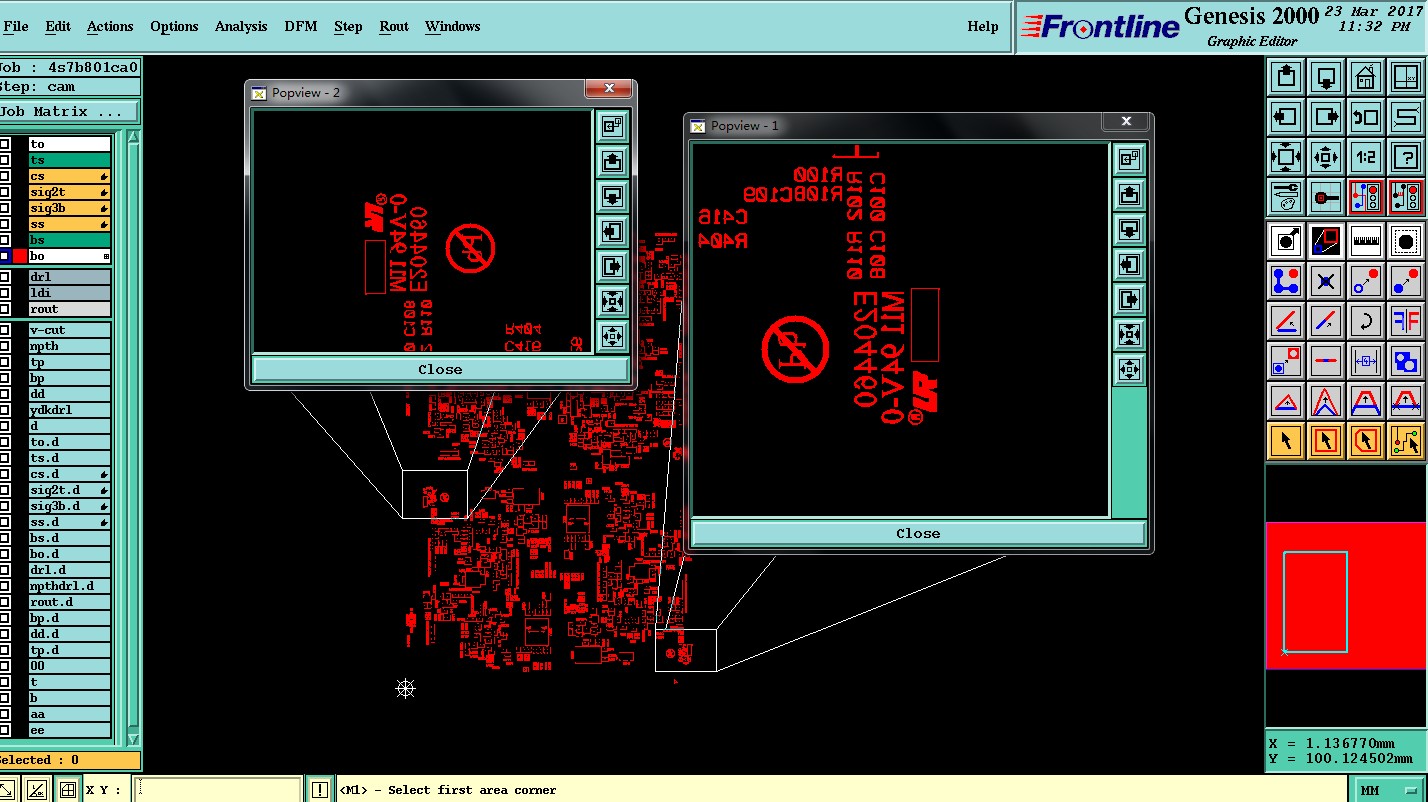Toggle the checkbox for layer bo
1428x802 pixels.
click(x=5, y=256)
